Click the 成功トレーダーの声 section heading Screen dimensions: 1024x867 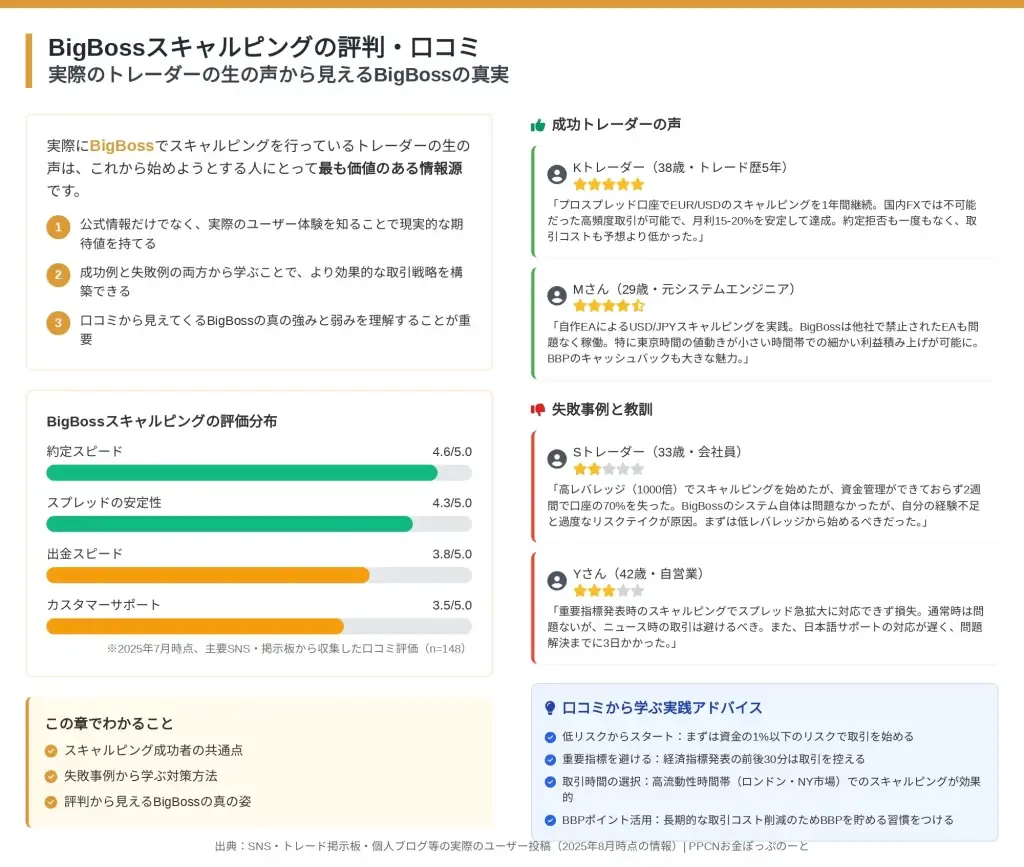coord(616,125)
